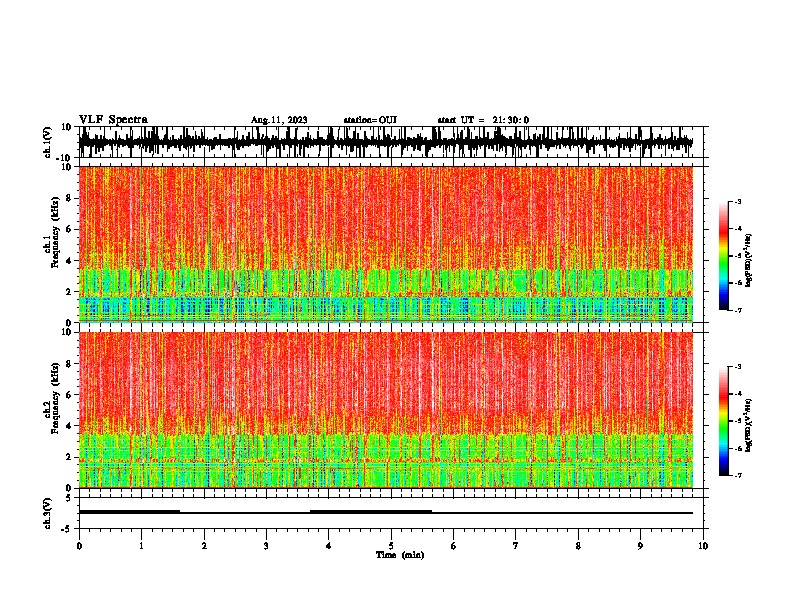The width and height of the screenshot is (792, 612).
Task: Click the "-3" top label of ch.1 color bar
Action: (737, 201)
